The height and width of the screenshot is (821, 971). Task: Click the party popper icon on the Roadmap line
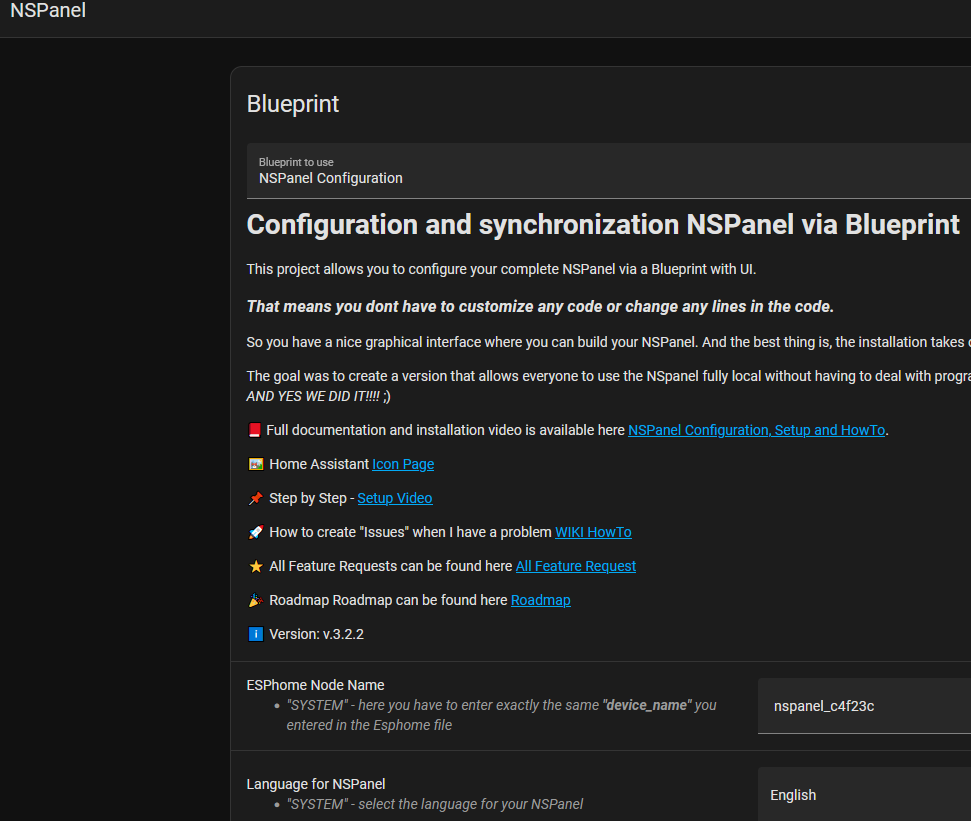[x=256, y=600]
